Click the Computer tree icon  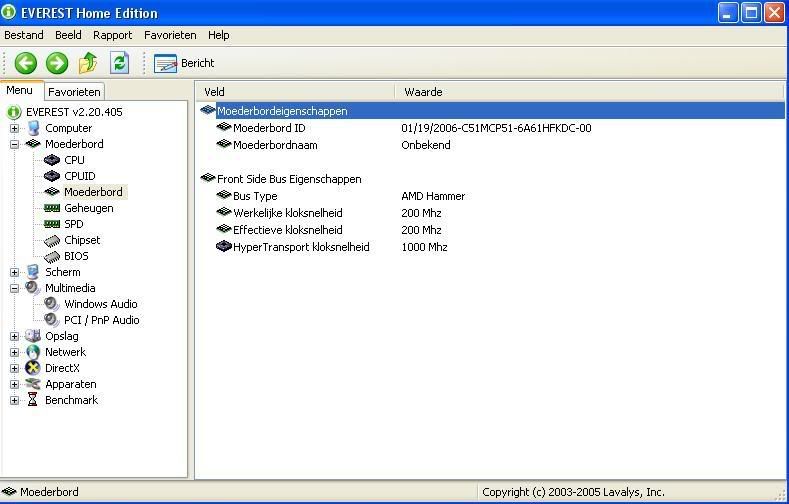[33, 128]
